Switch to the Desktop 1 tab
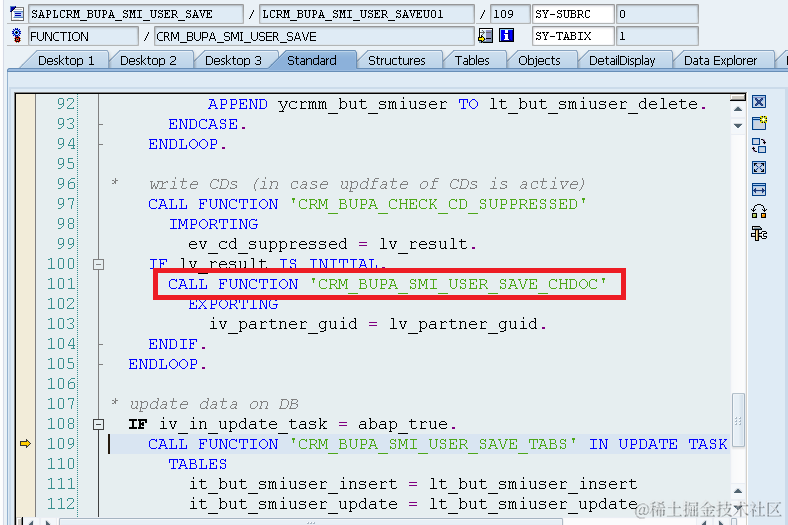The width and height of the screenshot is (788, 525). 66,60
